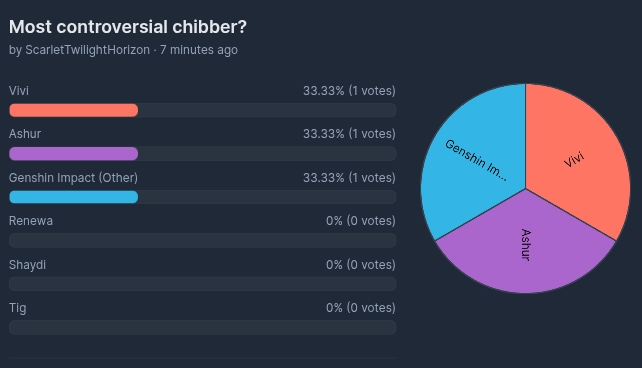
Task: Click the empty Tig vote bar
Action: pyautogui.click(x=203, y=327)
